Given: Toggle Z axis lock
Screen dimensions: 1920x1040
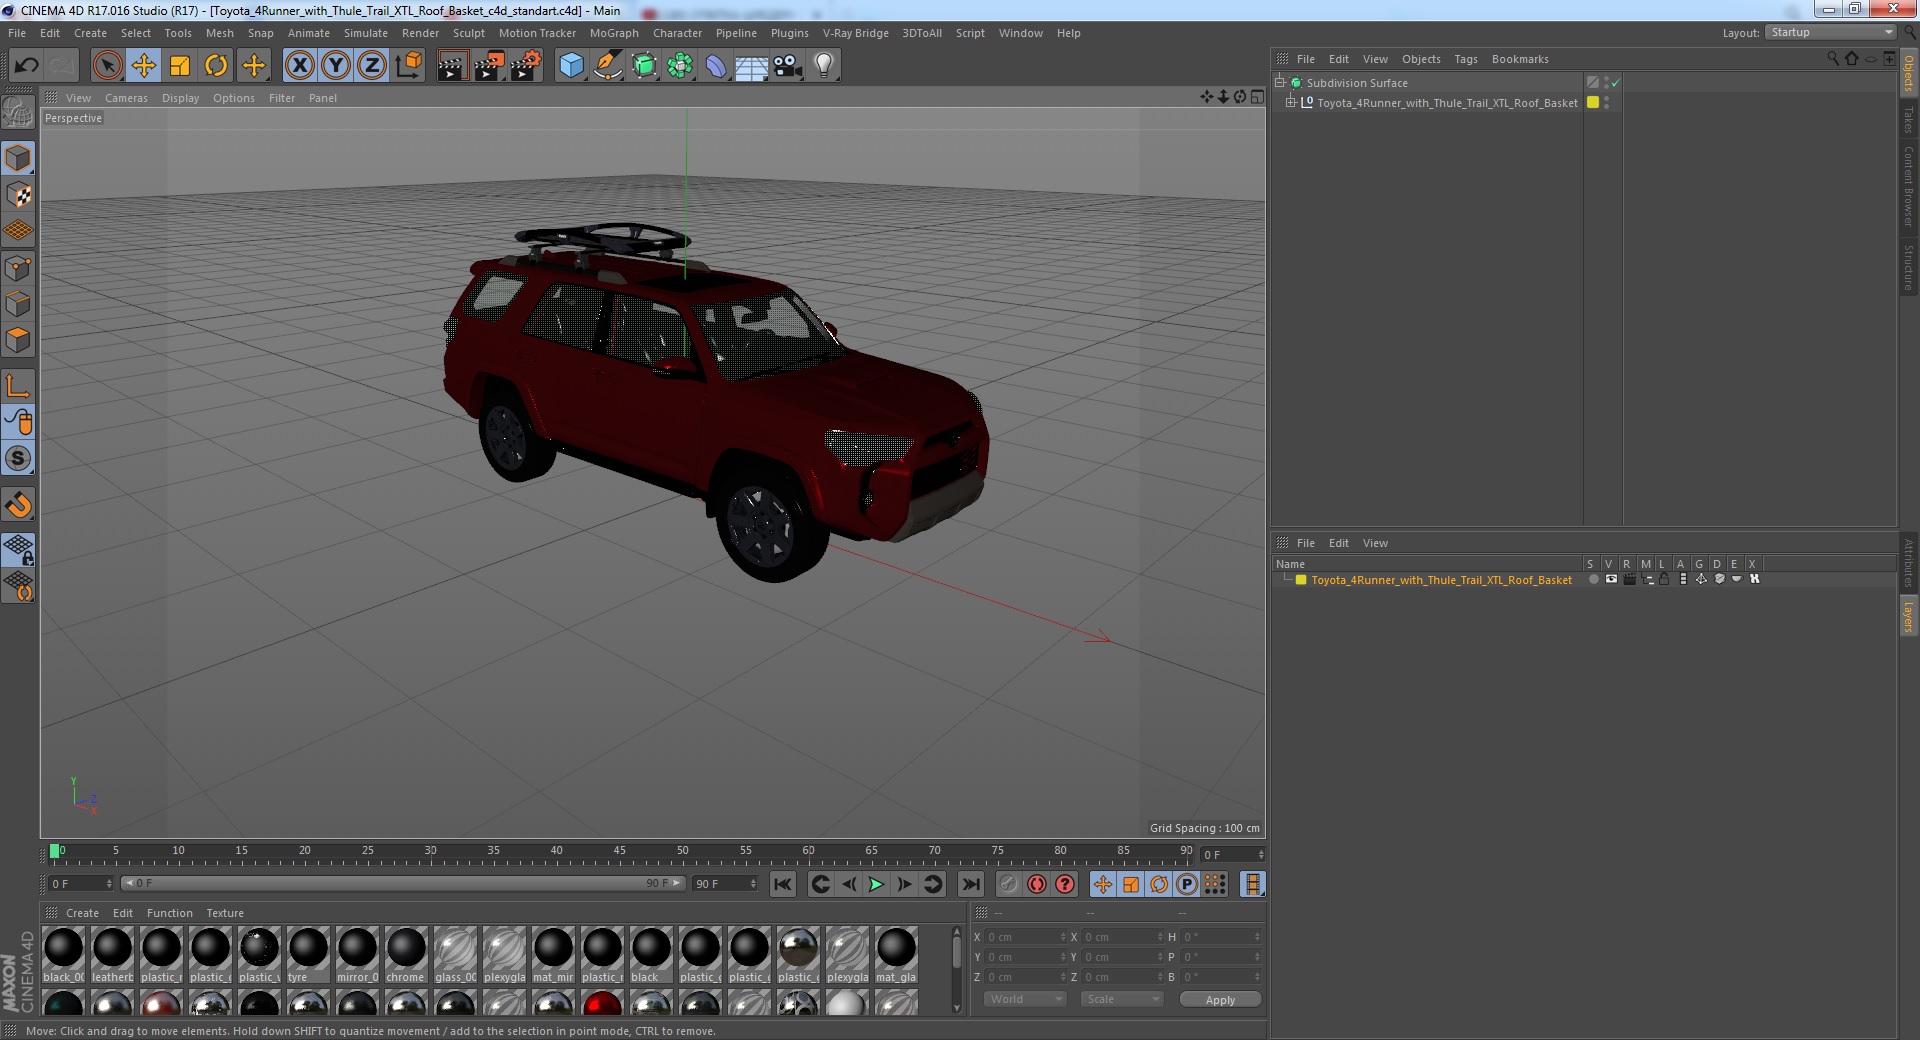Looking at the screenshot, I should click(372, 66).
